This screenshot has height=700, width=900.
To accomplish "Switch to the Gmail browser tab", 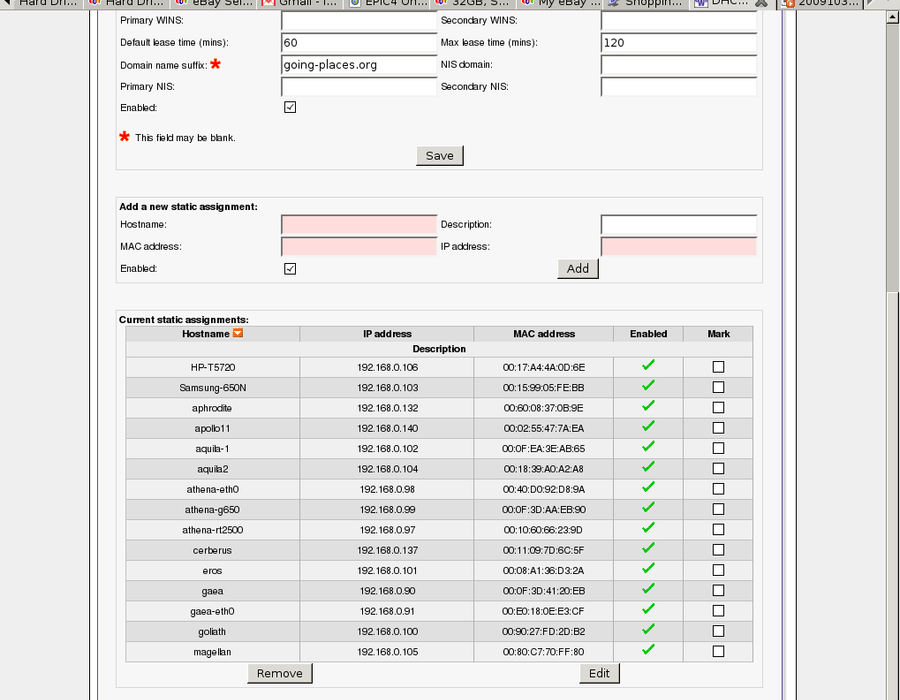I will pos(301,3).
